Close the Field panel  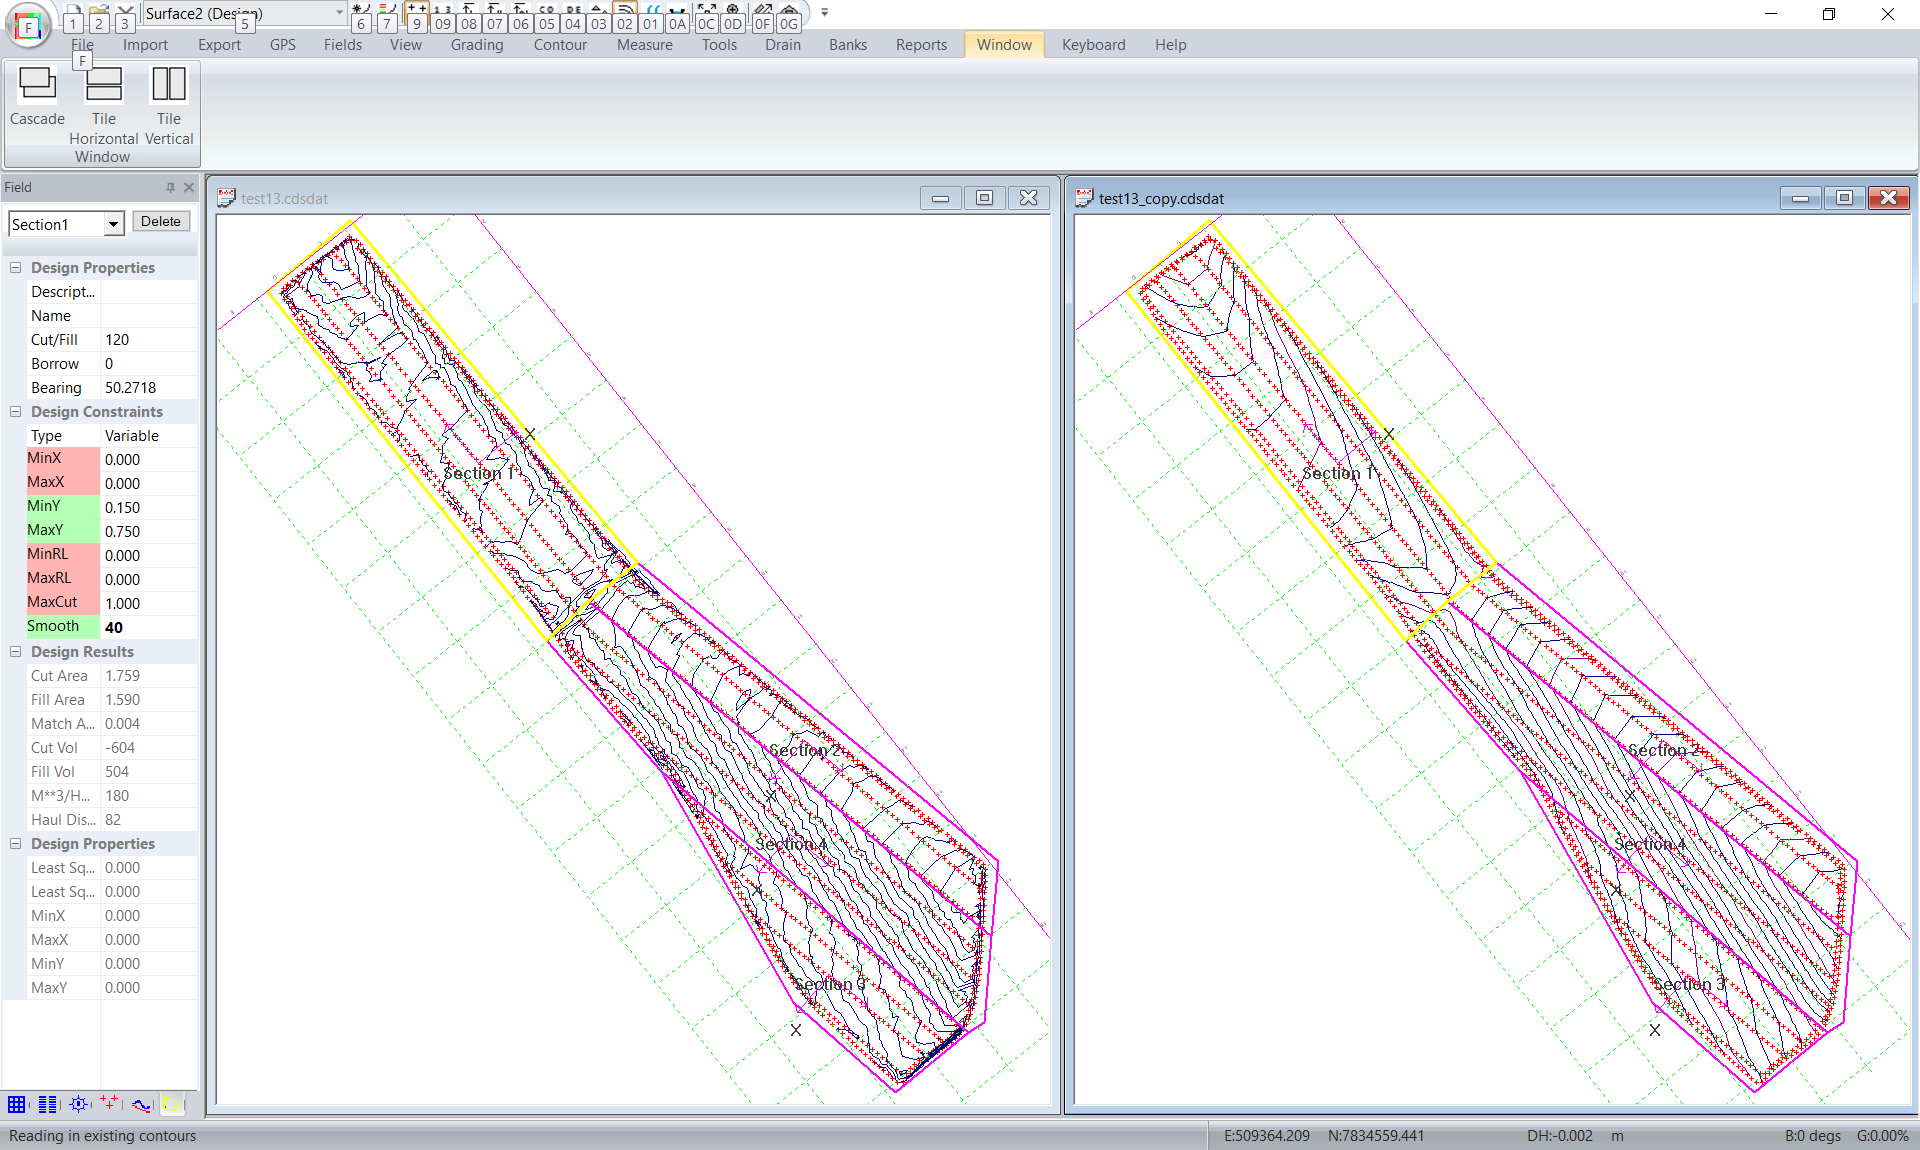[x=188, y=187]
